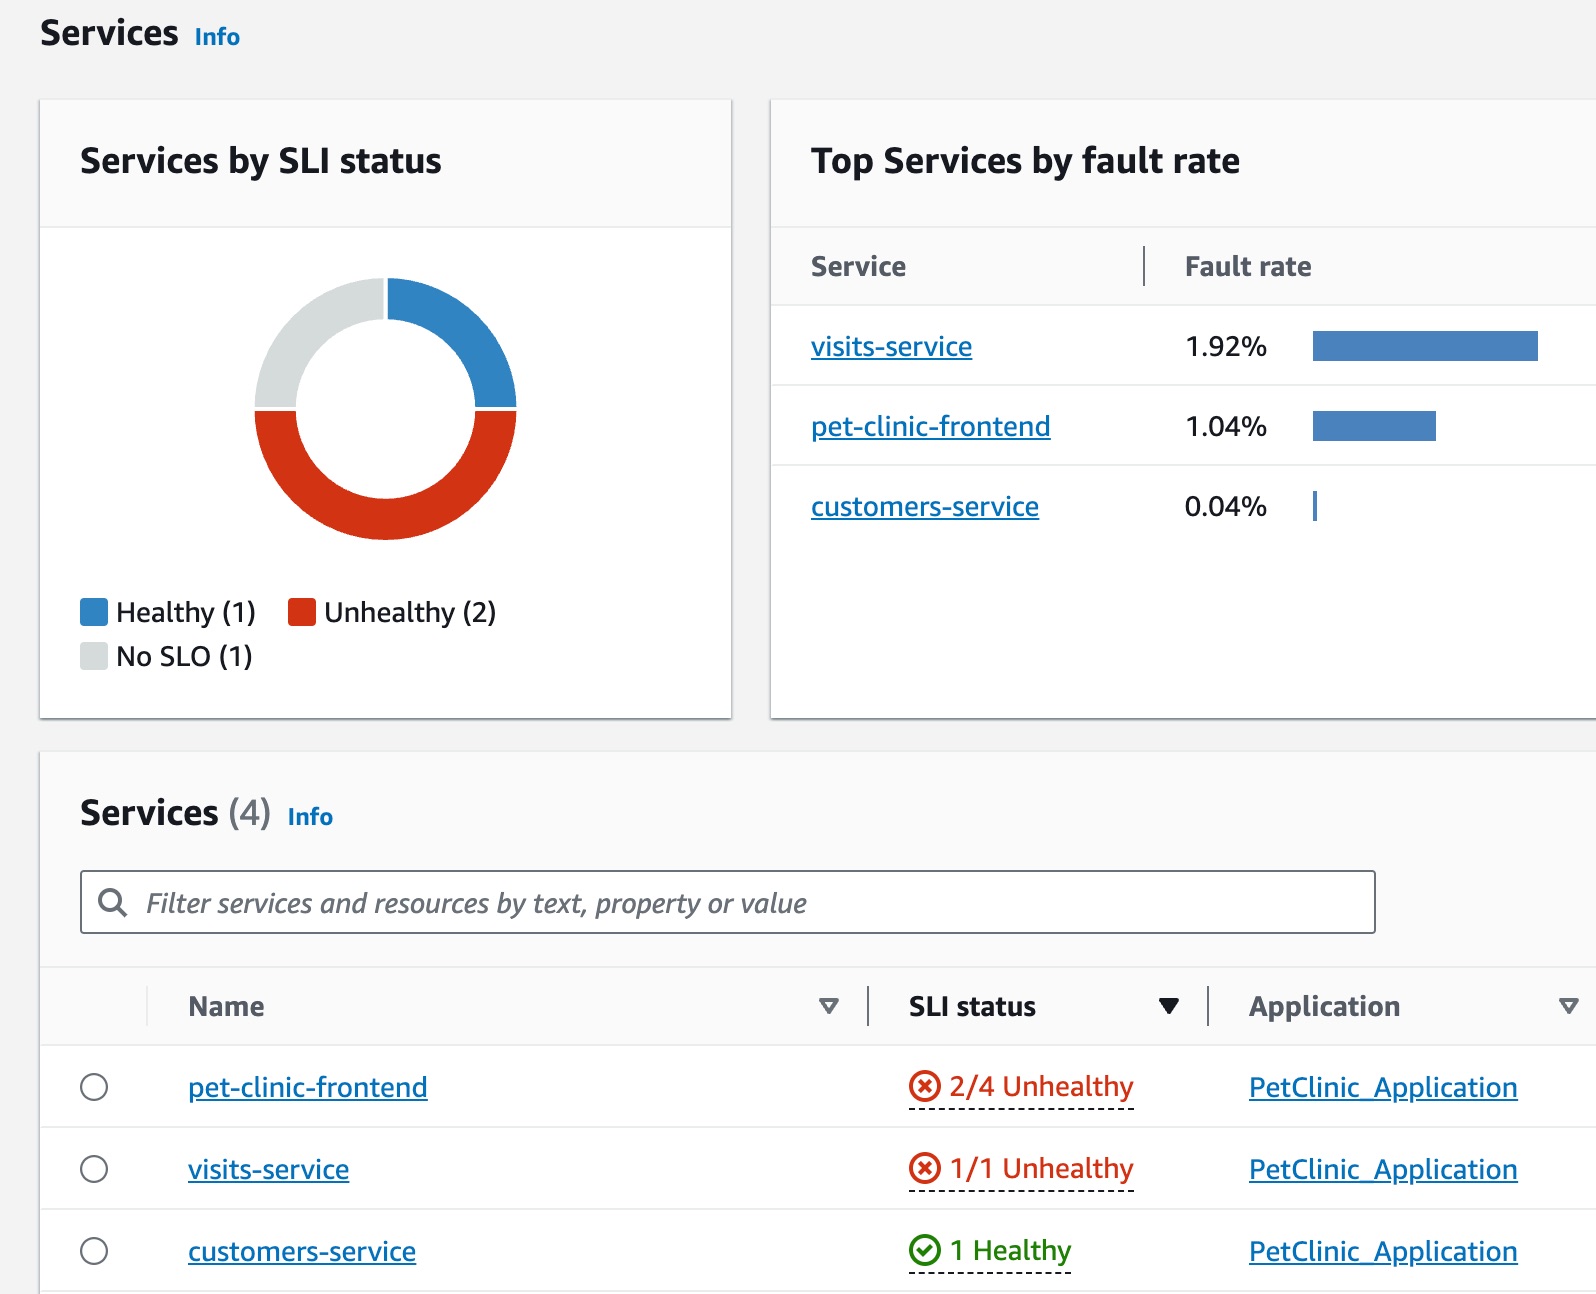Click the red Unhealthy legend swatch

[302, 612]
